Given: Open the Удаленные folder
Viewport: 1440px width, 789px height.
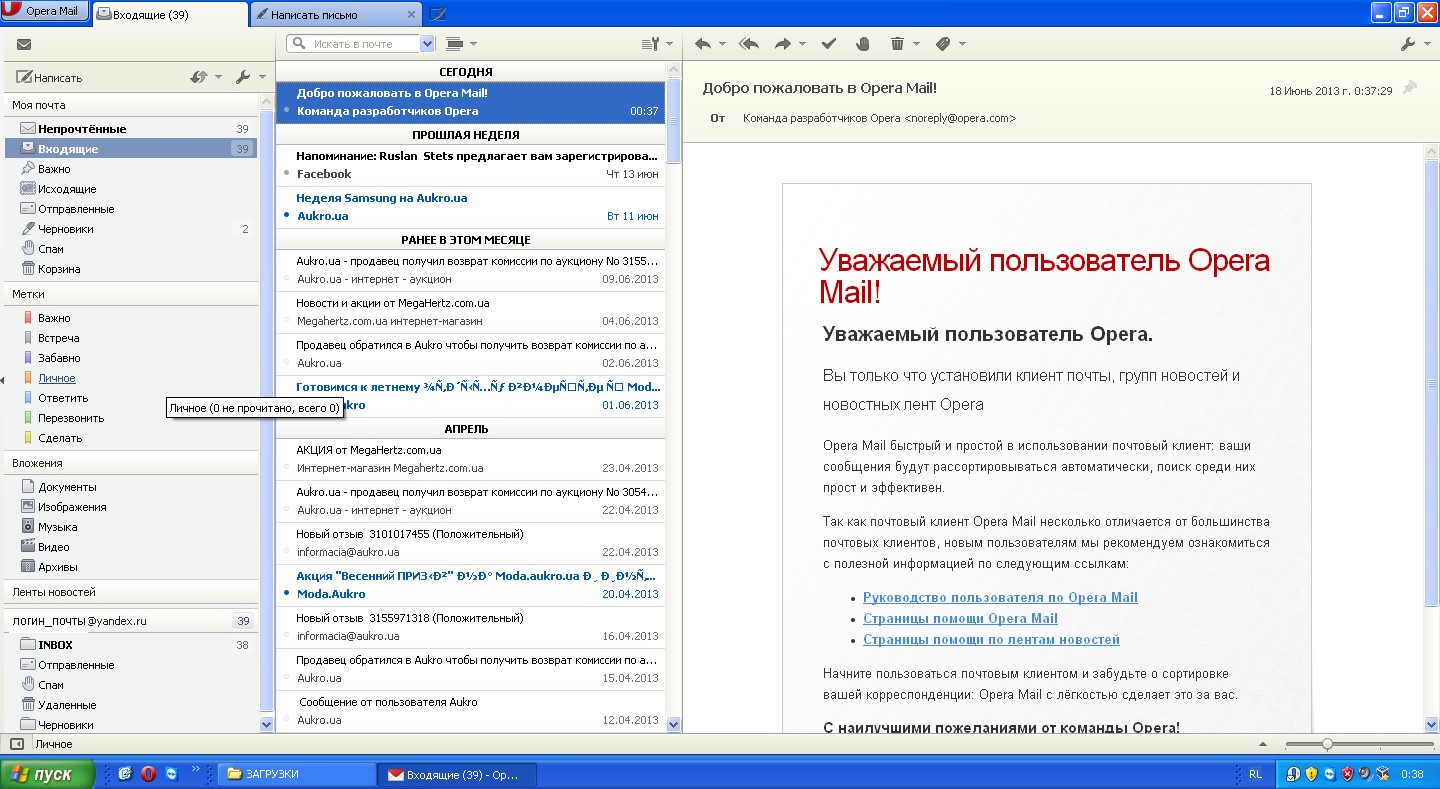Looking at the screenshot, I should [67, 705].
